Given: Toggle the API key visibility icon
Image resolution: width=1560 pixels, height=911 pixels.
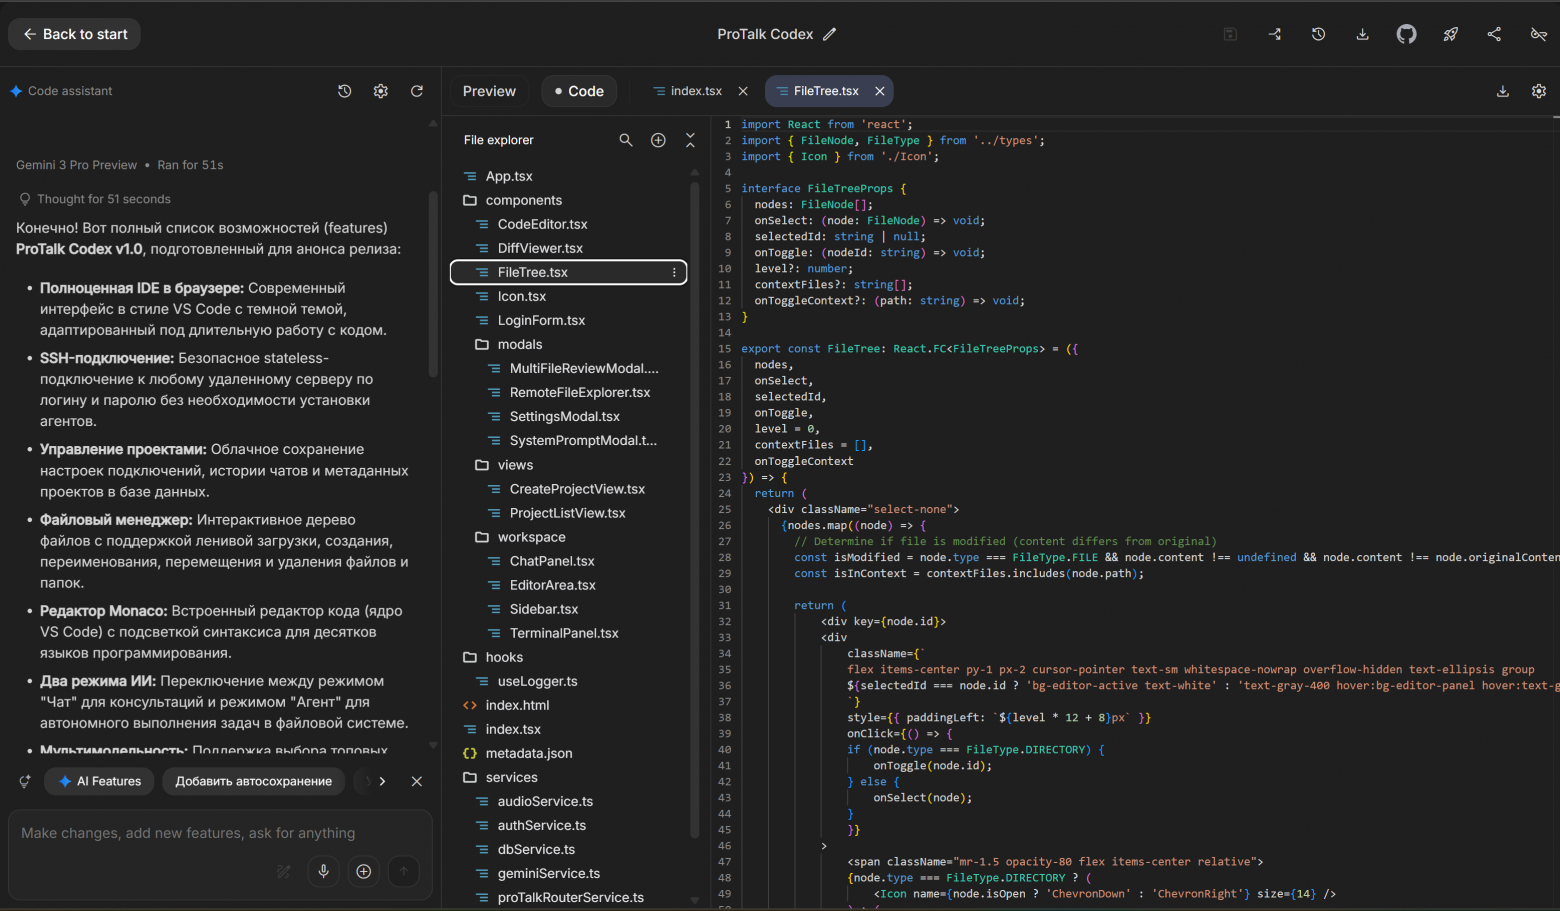Looking at the screenshot, I should (1538, 34).
